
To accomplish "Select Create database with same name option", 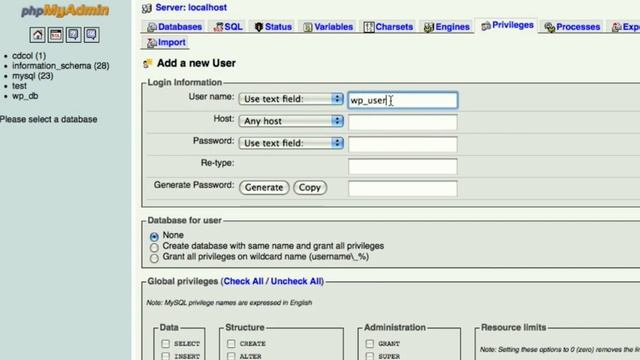I will 154,247.
